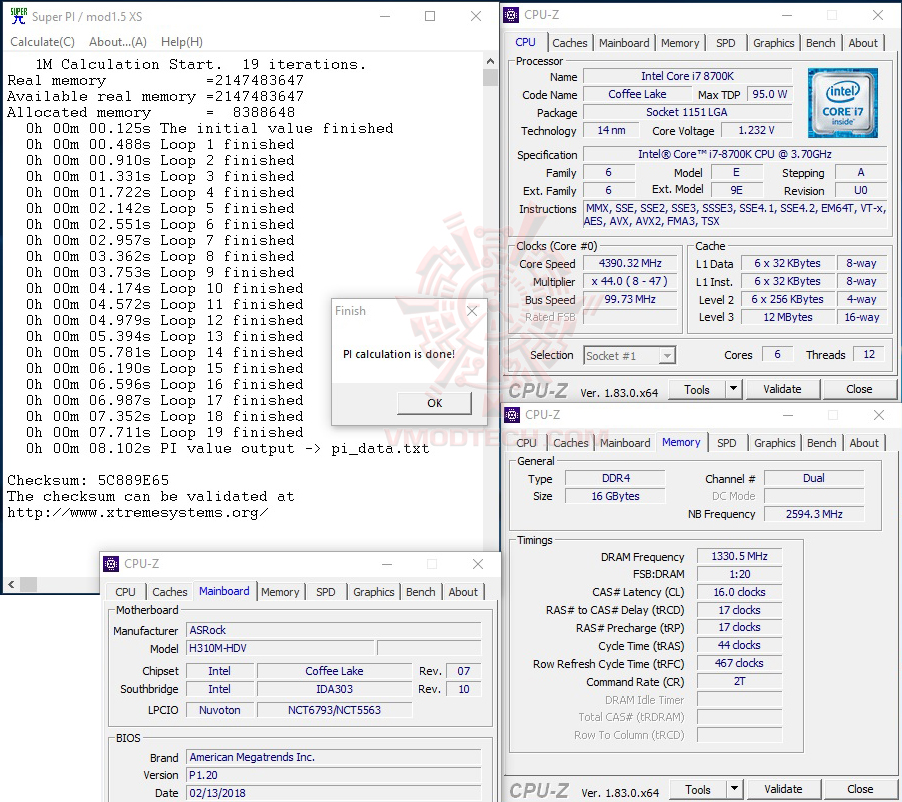
Task: Select Caches tab in Memory CPU-Z window
Action: tap(571, 443)
